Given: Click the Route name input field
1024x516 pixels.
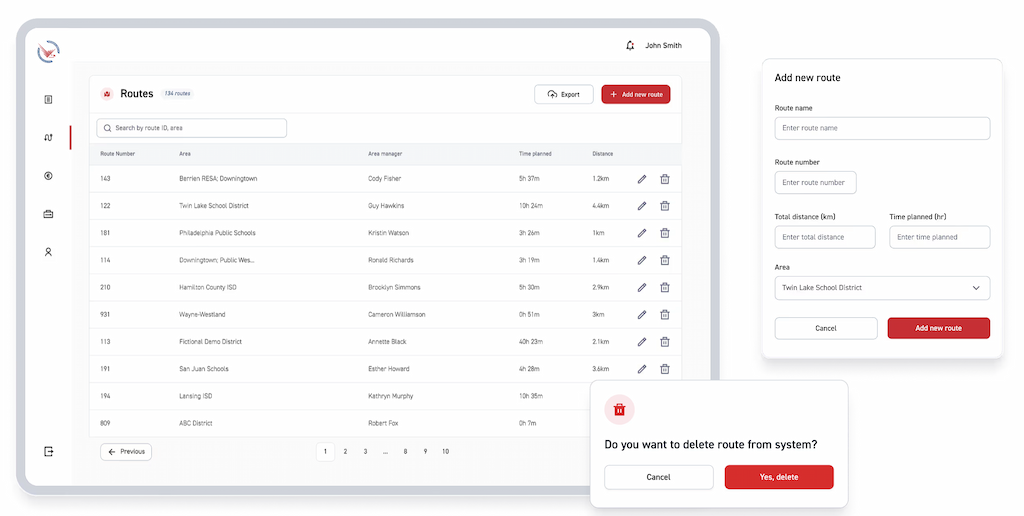Looking at the screenshot, I should [882, 128].
